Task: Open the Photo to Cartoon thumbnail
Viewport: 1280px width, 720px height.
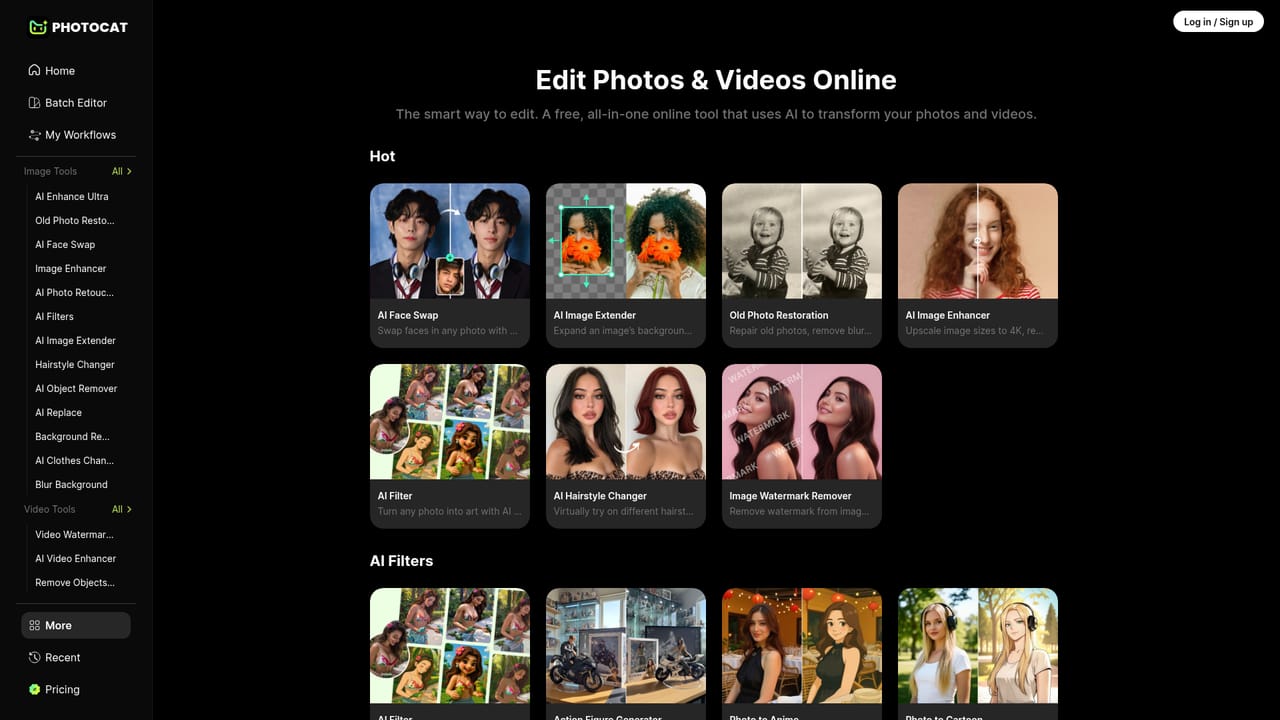Action: pyautogui.click(x=978, y=646)
